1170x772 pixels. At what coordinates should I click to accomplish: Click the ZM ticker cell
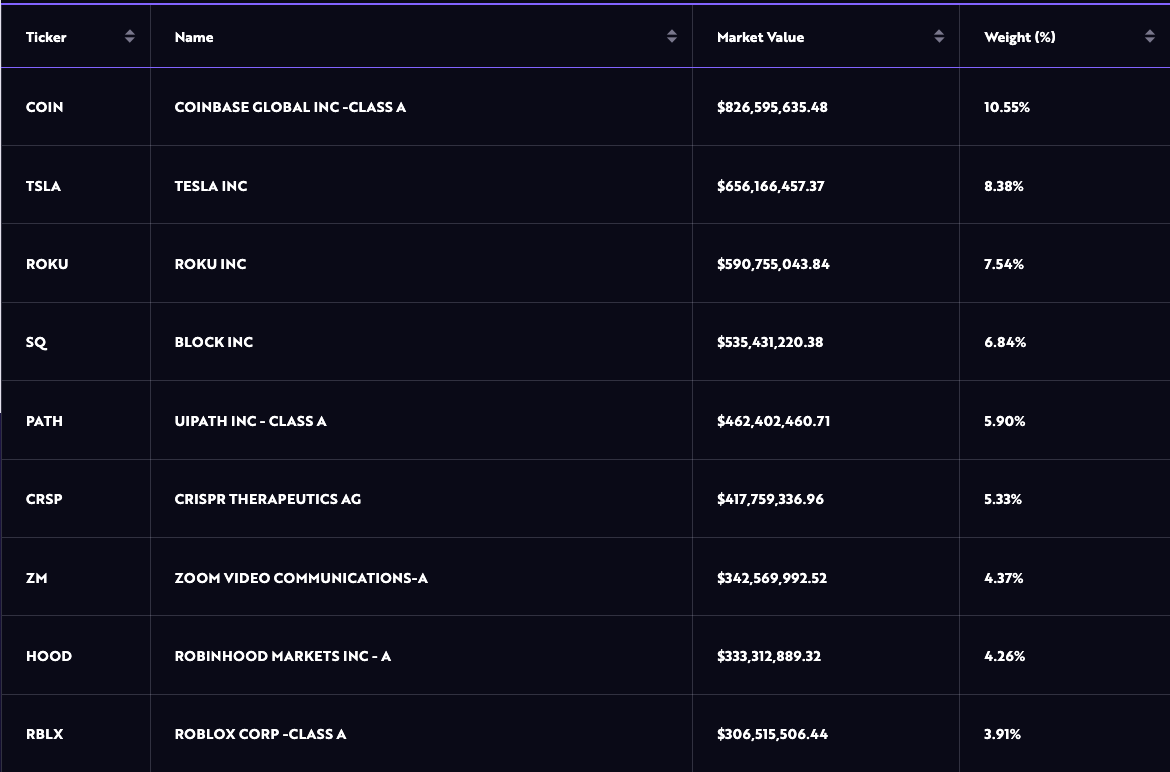(x=36, y=578)
